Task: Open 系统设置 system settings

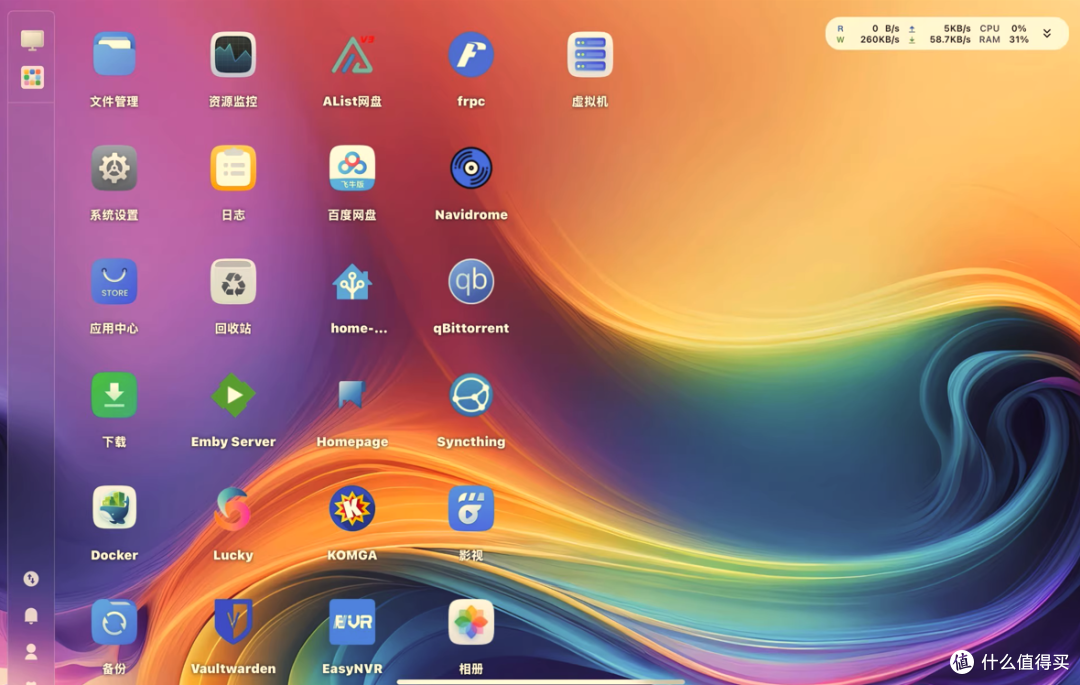Action: pos(114,168)
